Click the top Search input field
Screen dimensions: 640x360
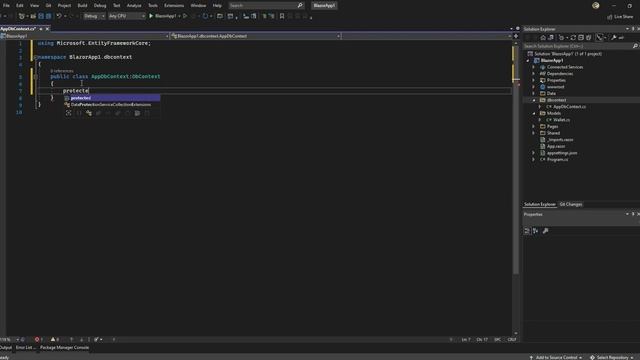[263, 5]
